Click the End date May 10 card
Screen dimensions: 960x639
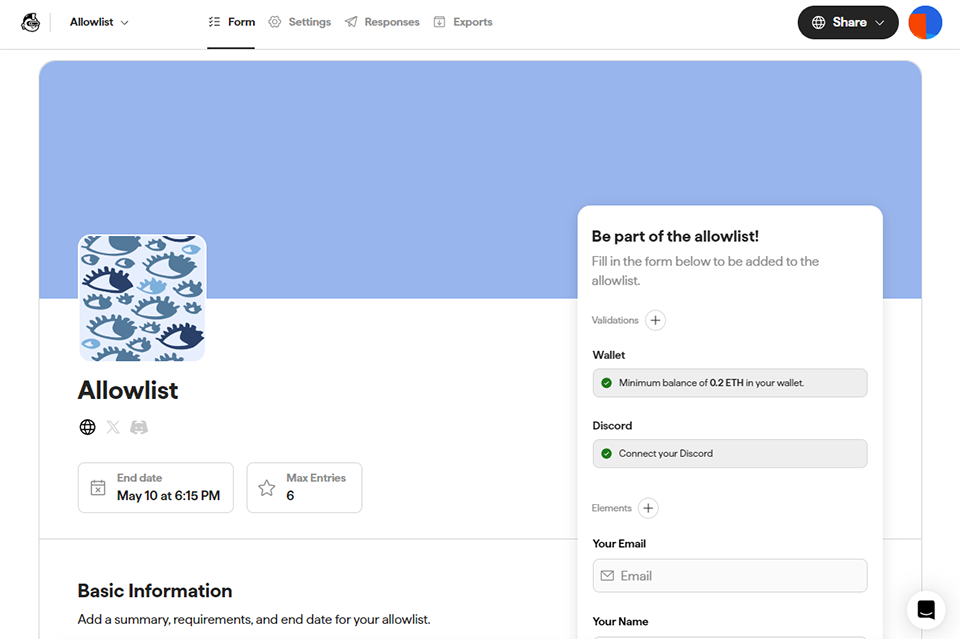pyautogui.click(x=156, y=488)
